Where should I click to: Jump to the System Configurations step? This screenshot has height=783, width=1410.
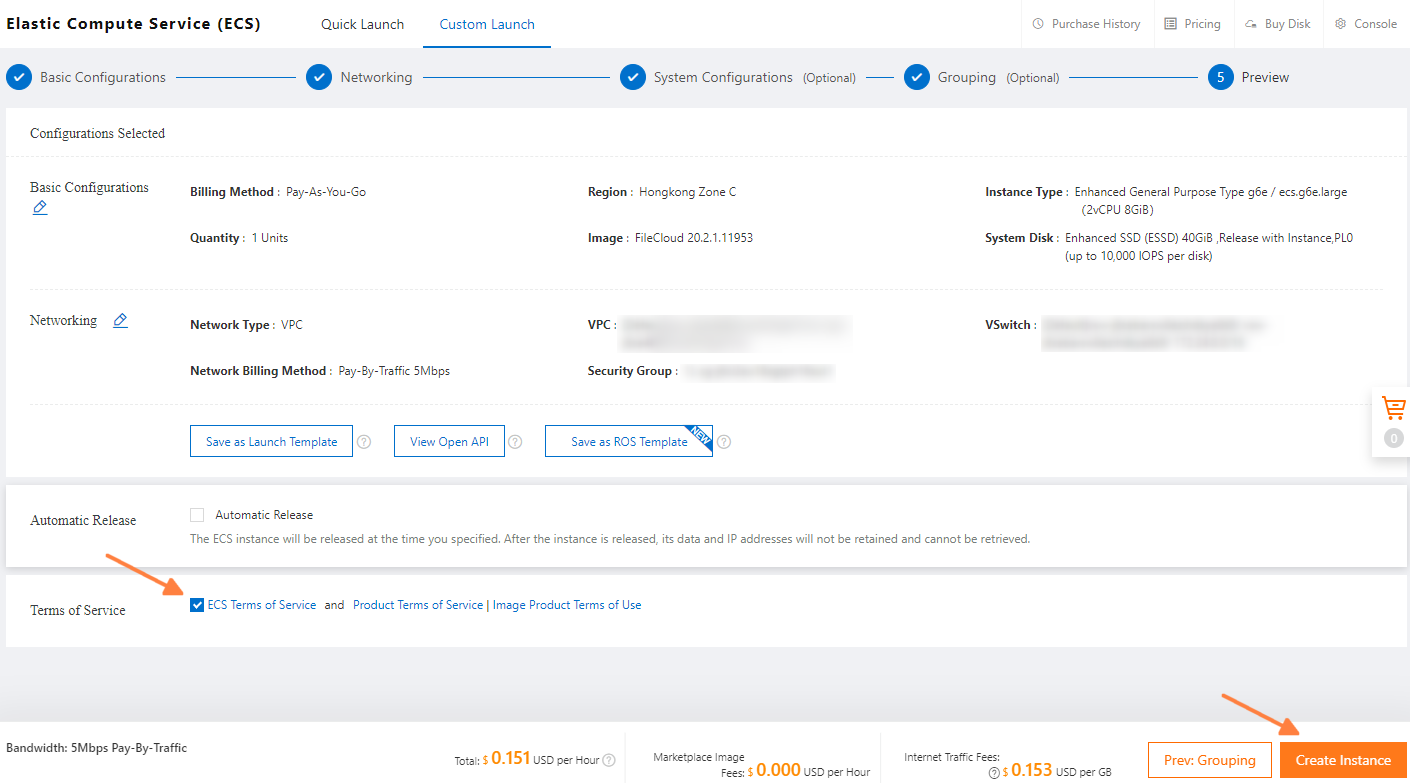(x=722, y=77)
